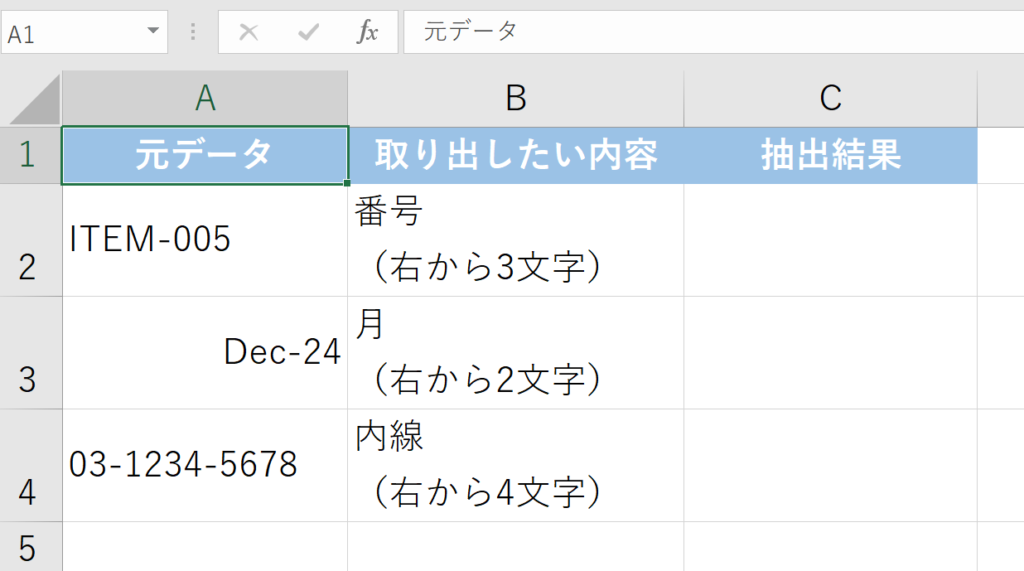Click the enter checkmark formula bar icon
Image resolution: width=1024 pixels, height=571 pixels.
[x=307, y=32]
